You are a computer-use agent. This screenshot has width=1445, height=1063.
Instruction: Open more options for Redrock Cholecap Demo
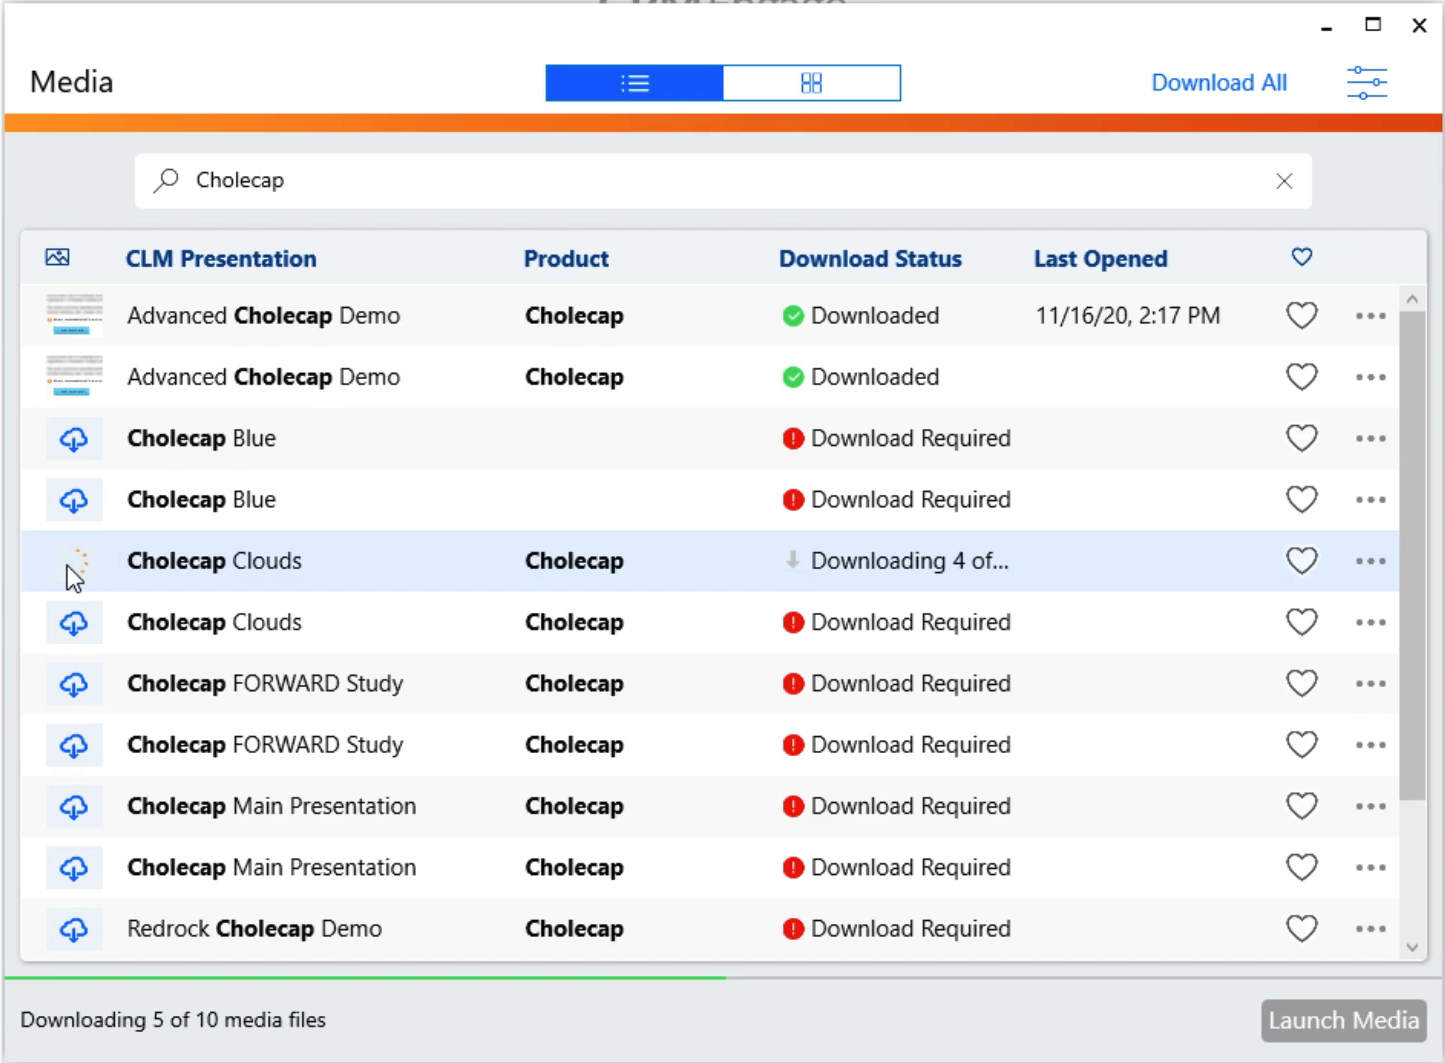click(1370, 929)
